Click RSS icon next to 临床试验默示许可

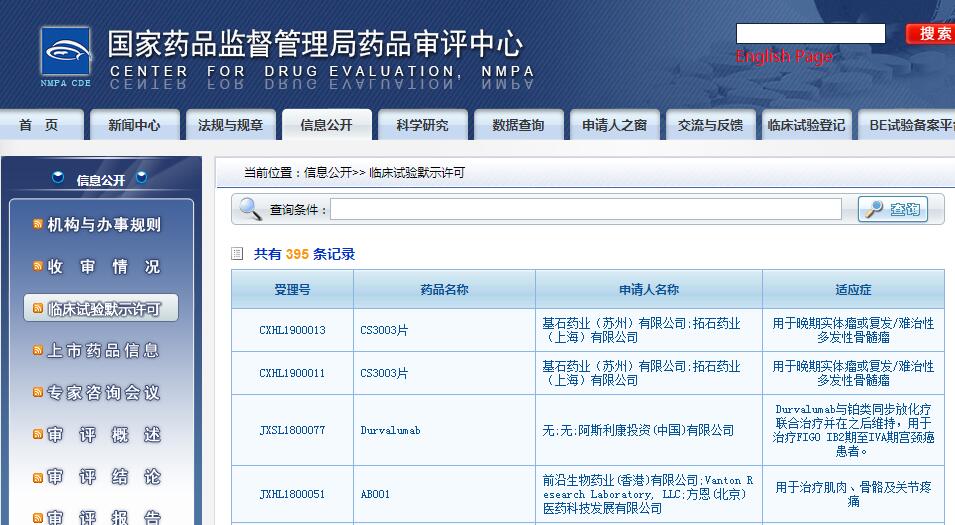click(x=38, y=308)
